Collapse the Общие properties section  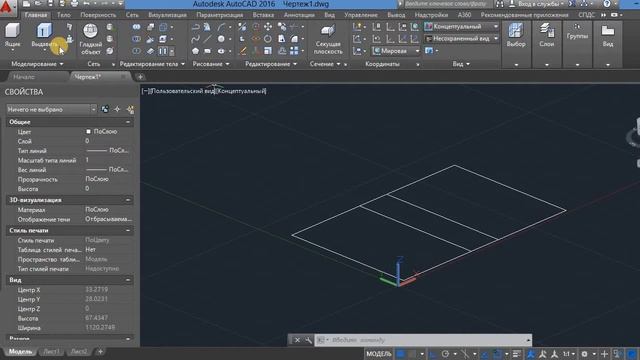pos(128,122)
